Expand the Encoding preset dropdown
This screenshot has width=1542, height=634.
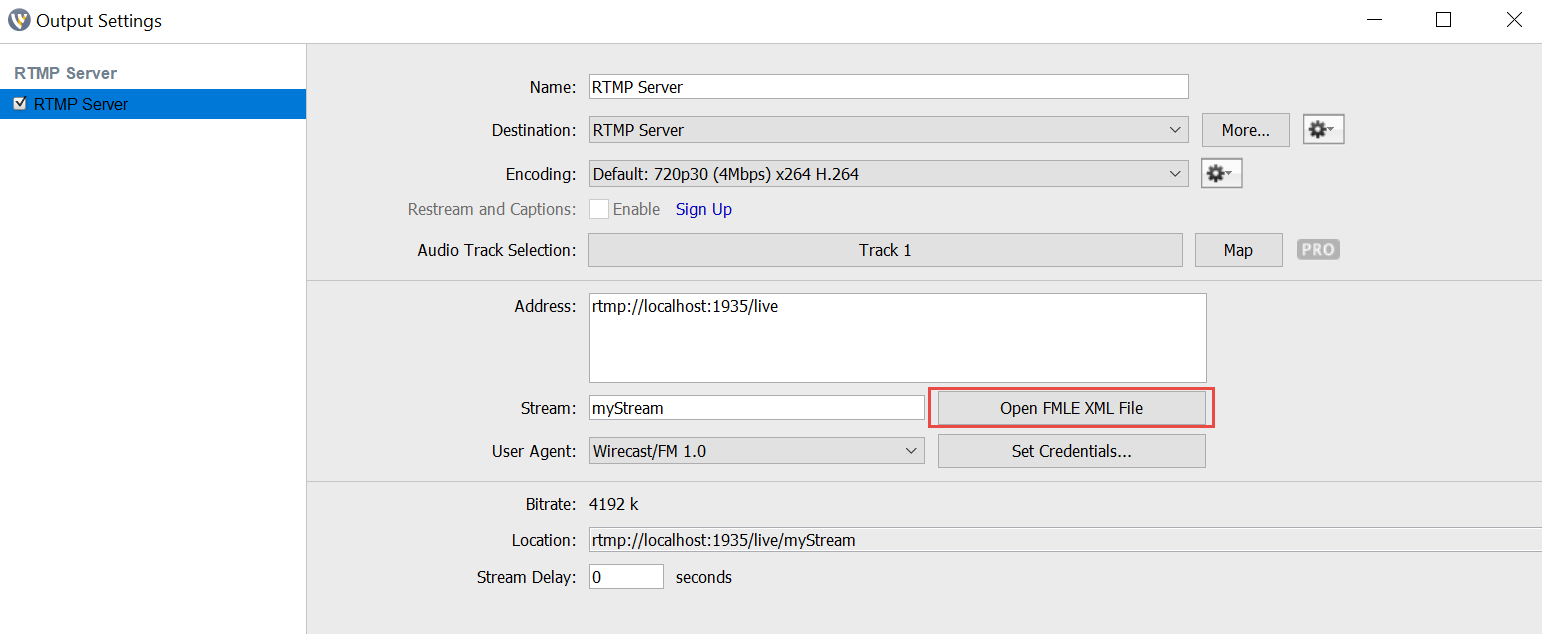click(x=888, y=174)
